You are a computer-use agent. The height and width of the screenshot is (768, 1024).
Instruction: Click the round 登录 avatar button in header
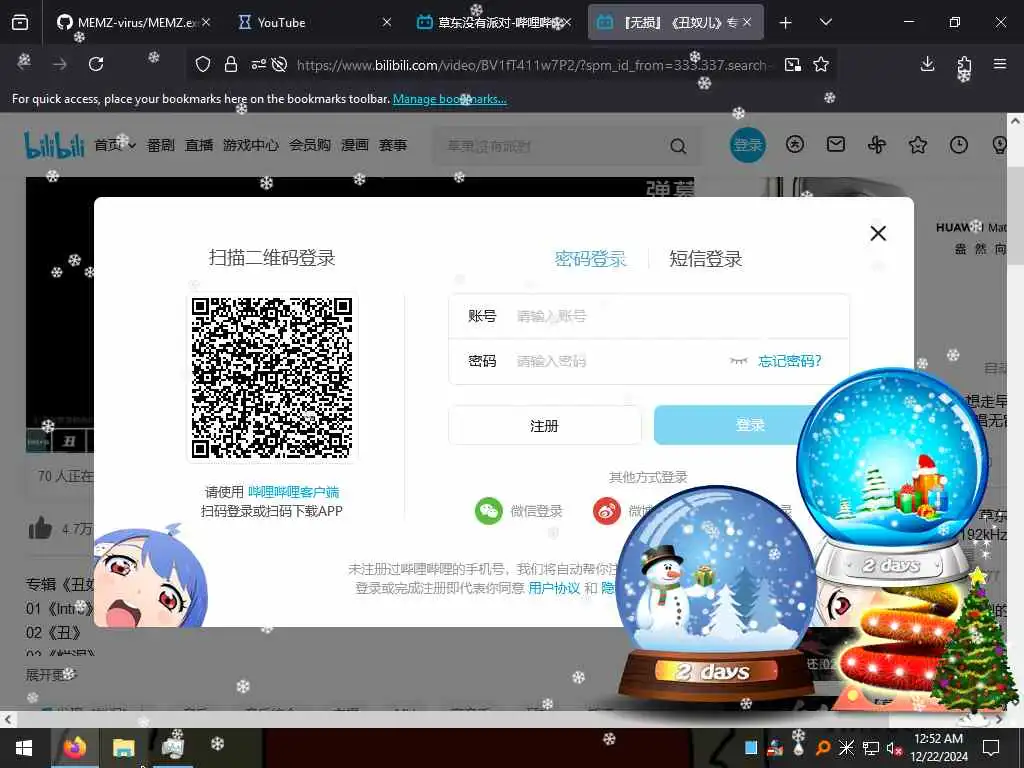coord(748,145)
